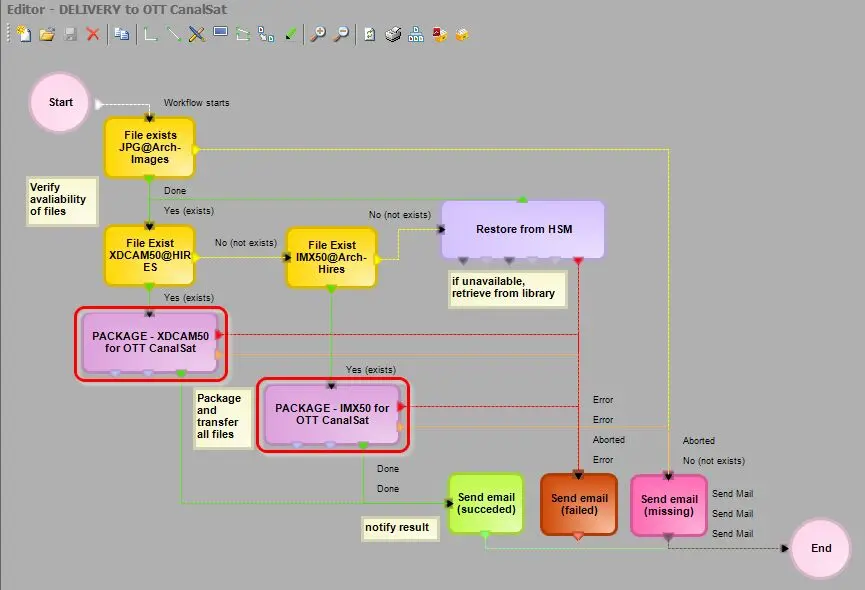The width and height of the screenshot is (865, 590).
Task: Click the print icon in toolbar
Action: 393,34
